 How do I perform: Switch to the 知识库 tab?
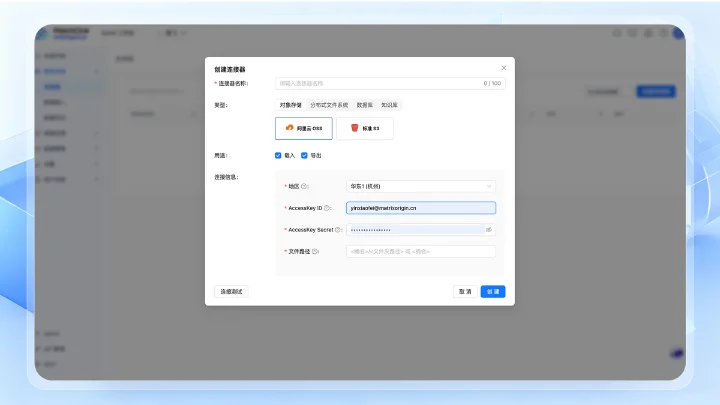point(389,105)
